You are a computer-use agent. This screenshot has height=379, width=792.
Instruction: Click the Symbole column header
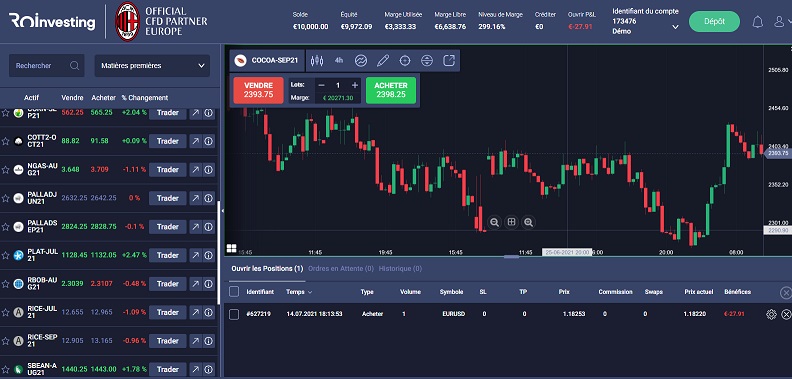tap(452, 292)
